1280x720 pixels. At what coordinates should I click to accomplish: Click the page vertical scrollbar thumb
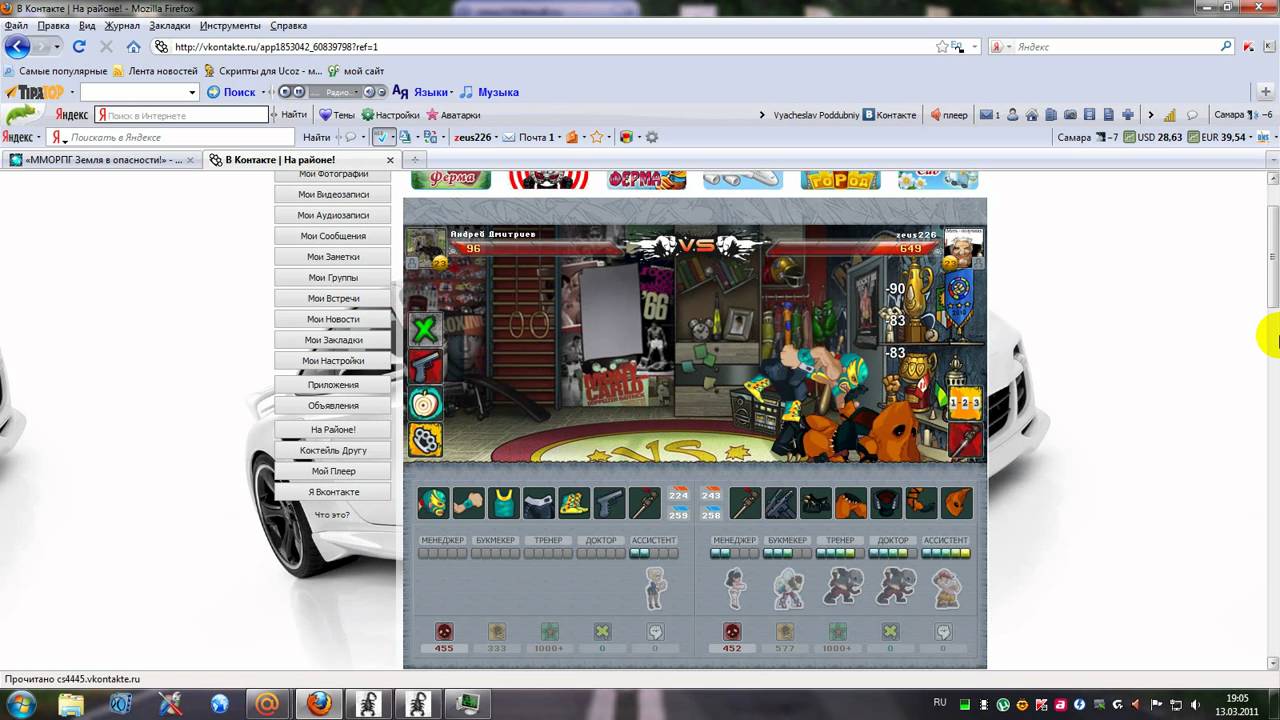[x=1273, y=257]
